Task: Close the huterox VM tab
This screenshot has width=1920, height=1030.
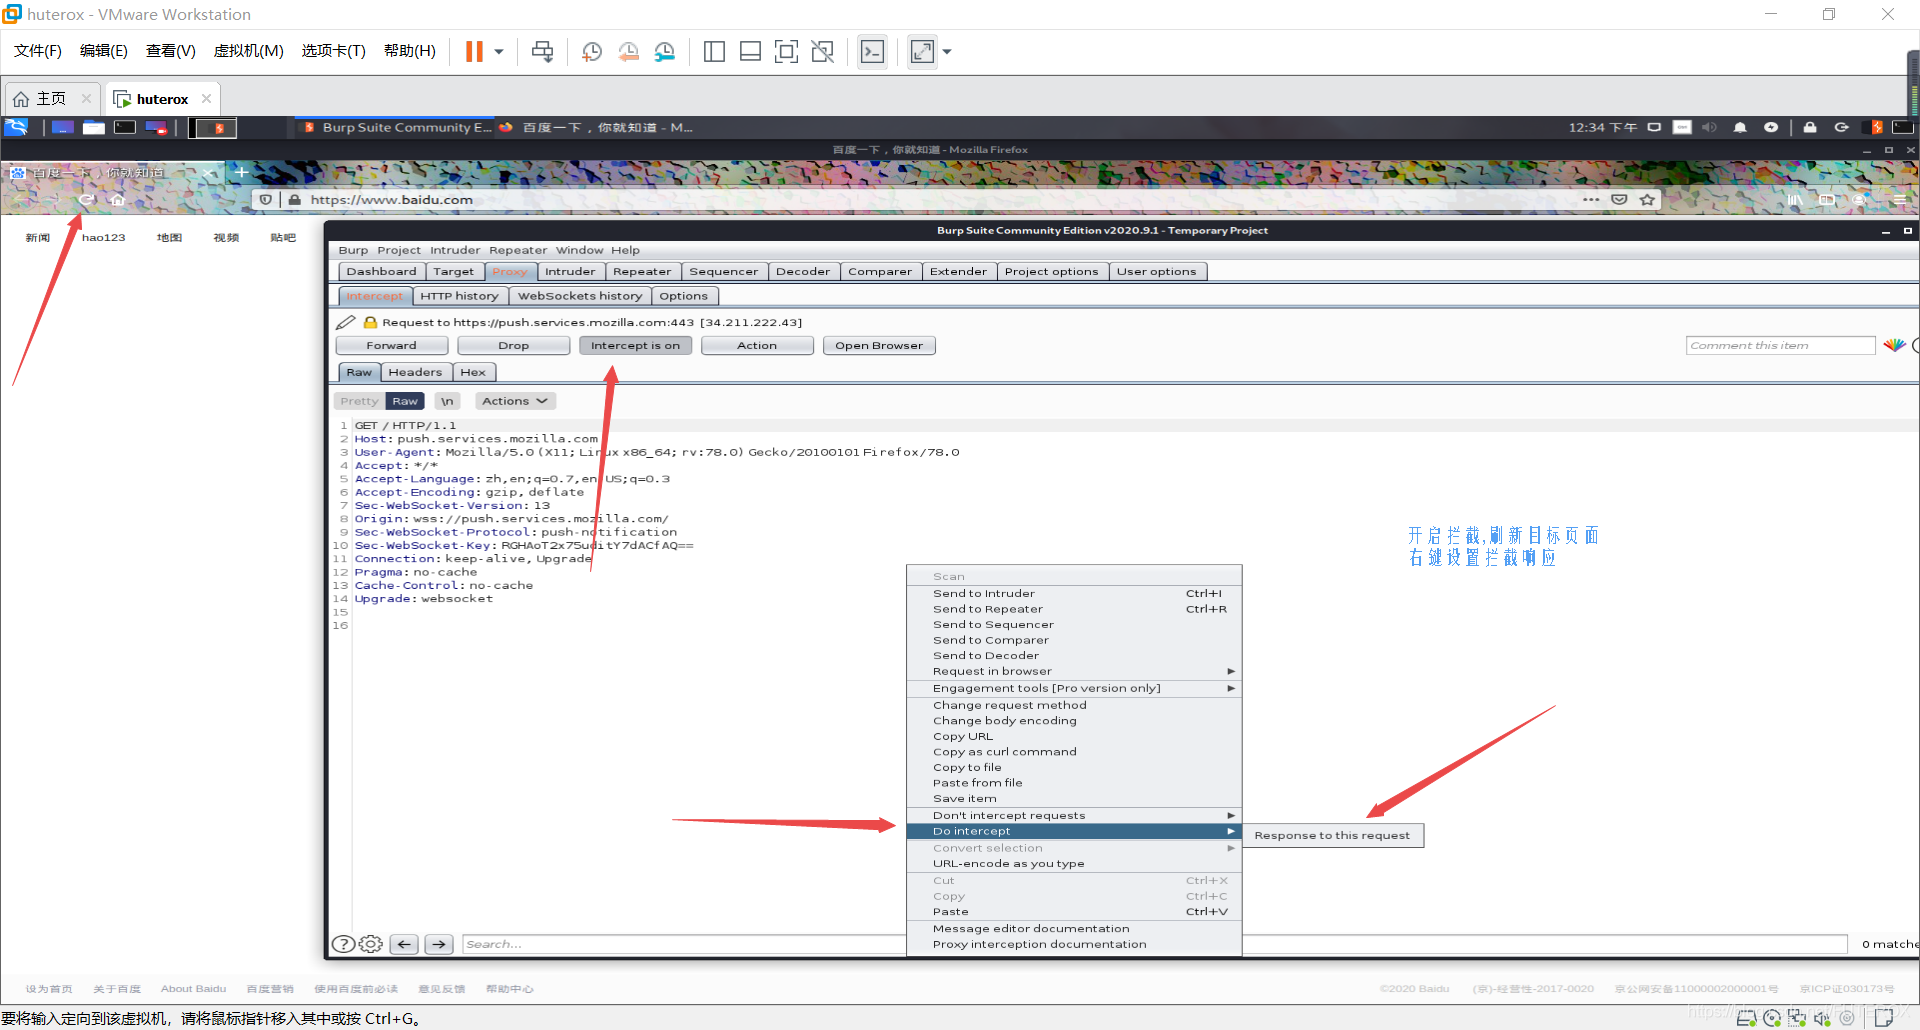Action: [x=206, y=98]
